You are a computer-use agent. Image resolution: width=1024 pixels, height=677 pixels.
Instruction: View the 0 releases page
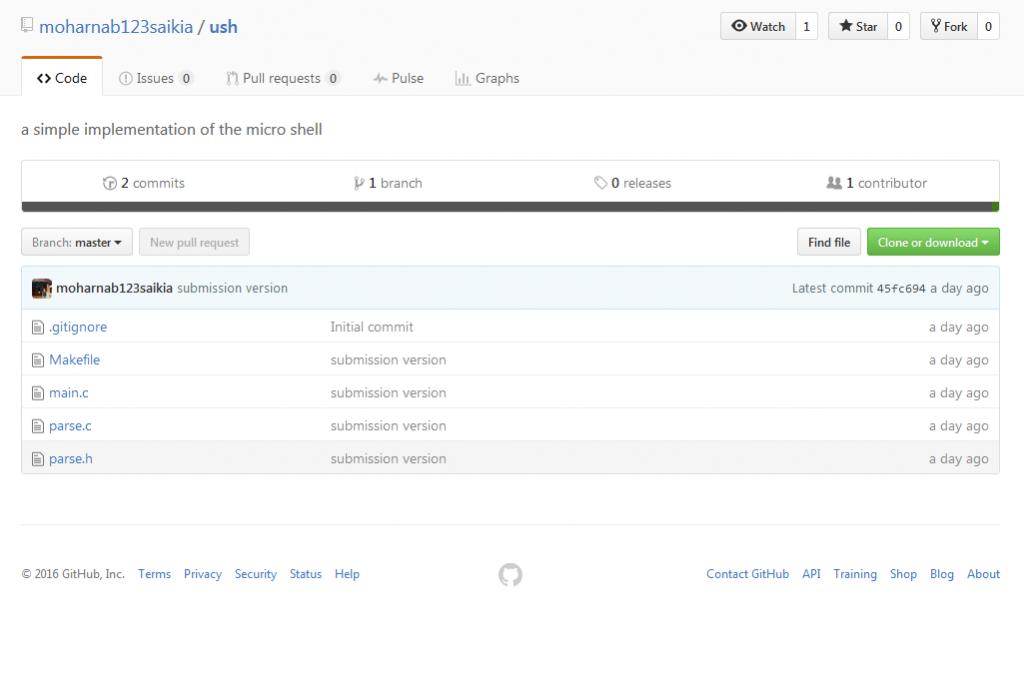(x=633, y=183)
